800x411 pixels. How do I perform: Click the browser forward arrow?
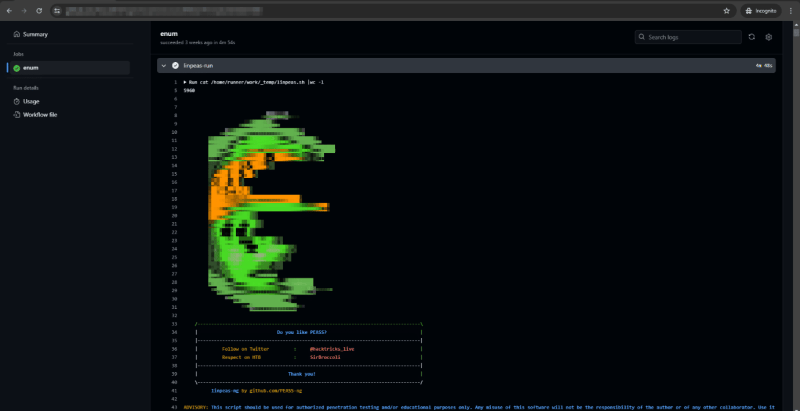[x=24, y=11]
